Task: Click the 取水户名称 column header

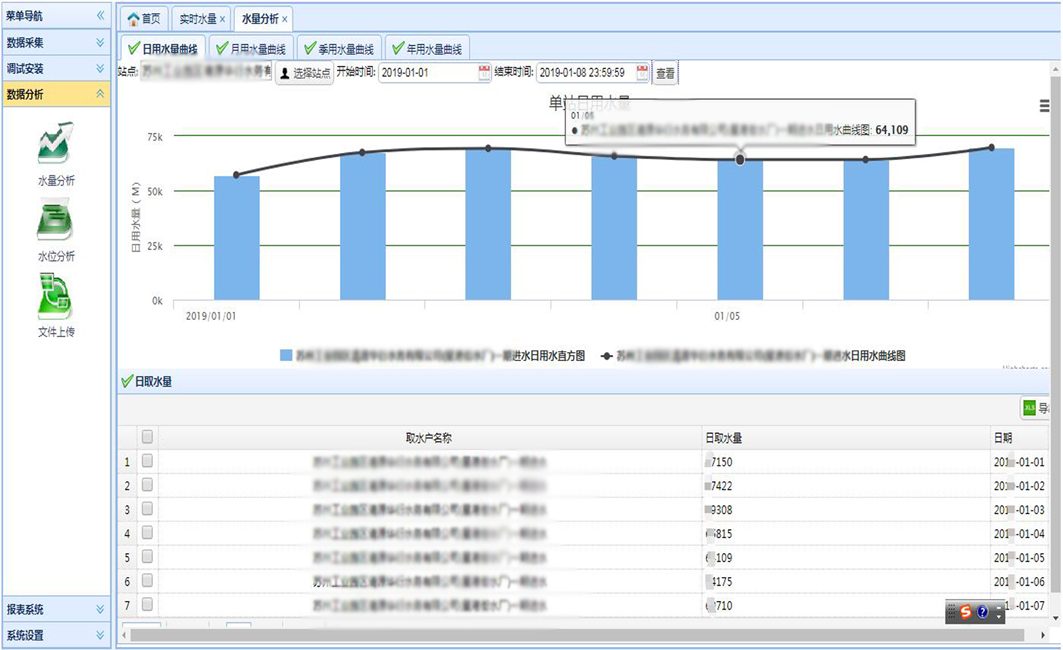Action: tap(430, 438)
